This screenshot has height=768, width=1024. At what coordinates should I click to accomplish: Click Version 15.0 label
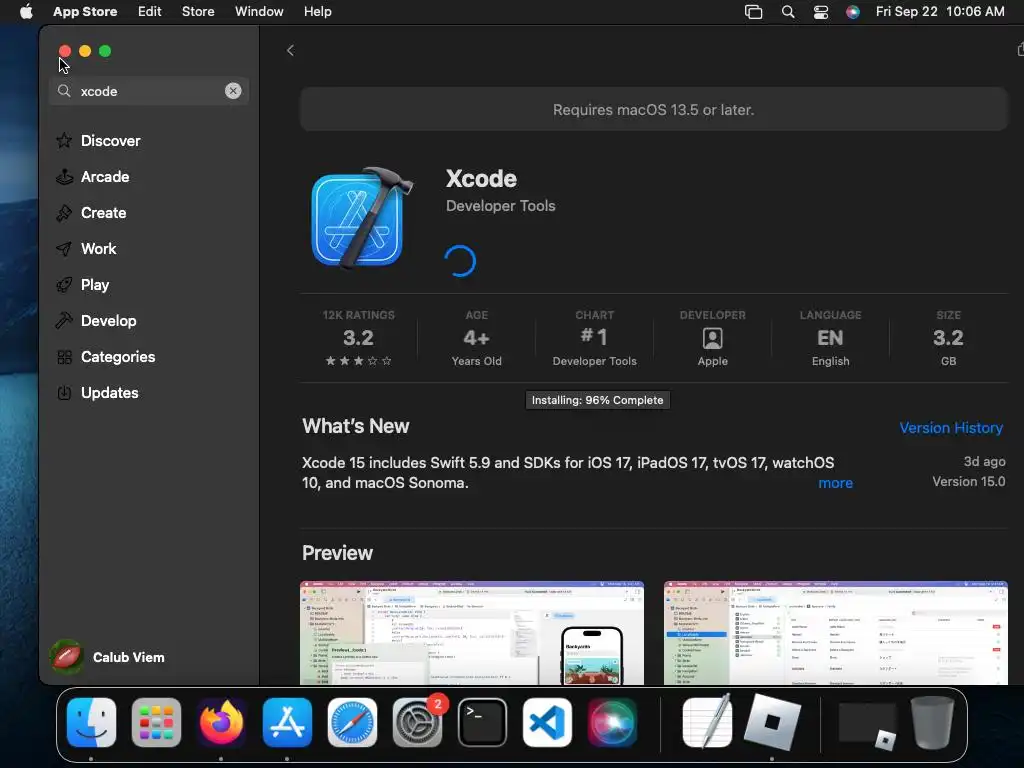968,481
